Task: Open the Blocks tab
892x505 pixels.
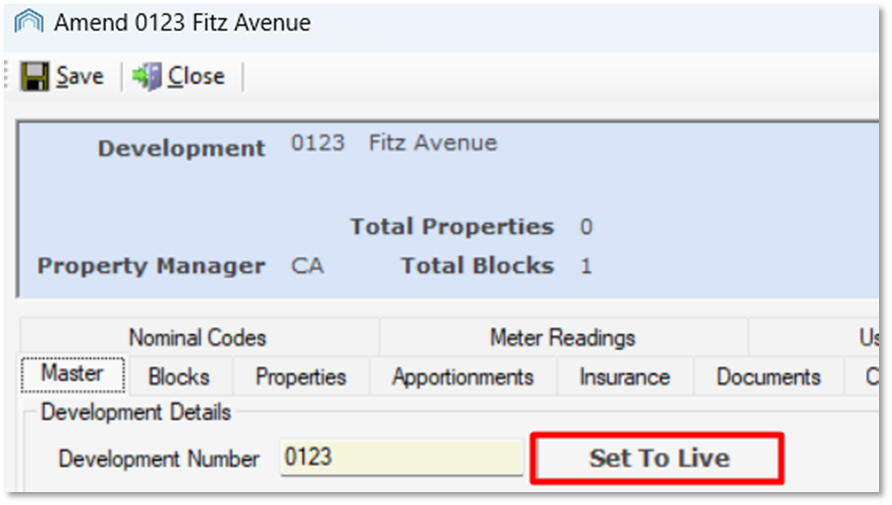Action: (179, 377)
